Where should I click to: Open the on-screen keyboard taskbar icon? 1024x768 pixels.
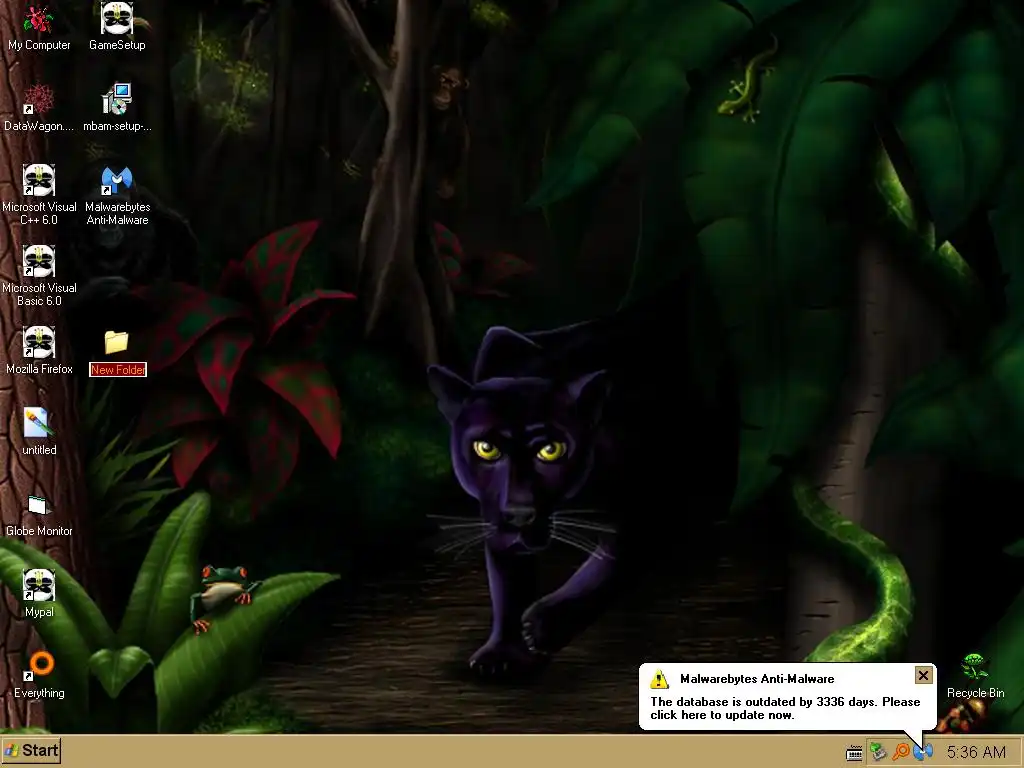(854, 754)
